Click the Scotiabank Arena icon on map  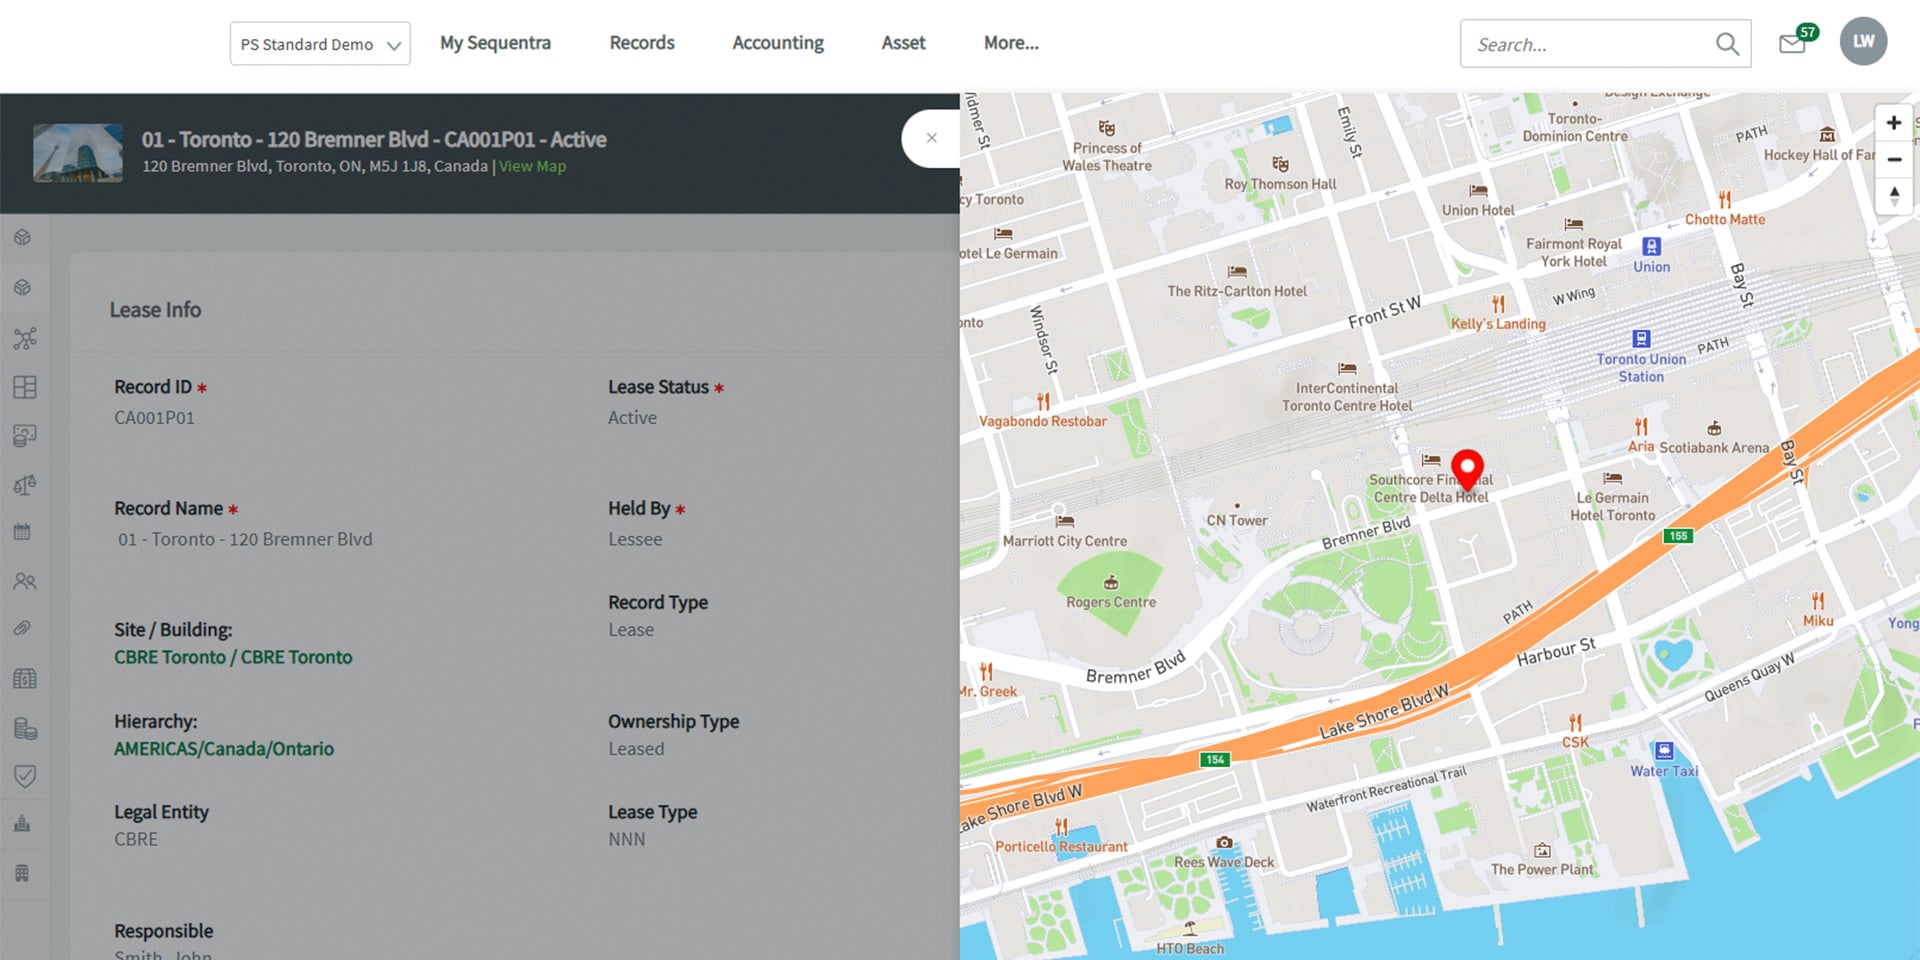1714,428
